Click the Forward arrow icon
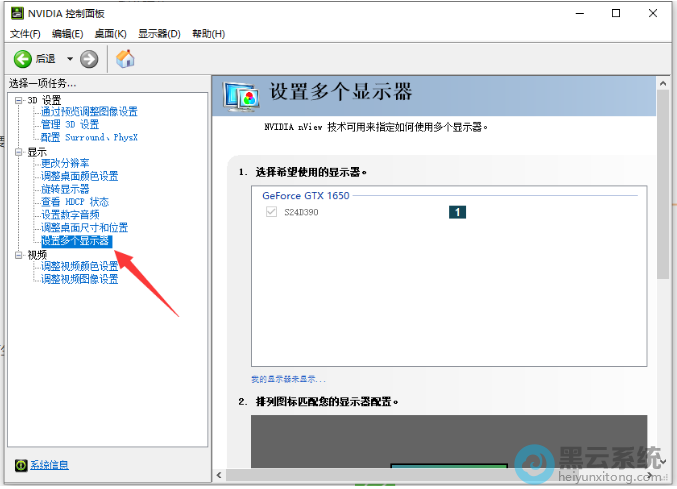 (x=89, y=59)
